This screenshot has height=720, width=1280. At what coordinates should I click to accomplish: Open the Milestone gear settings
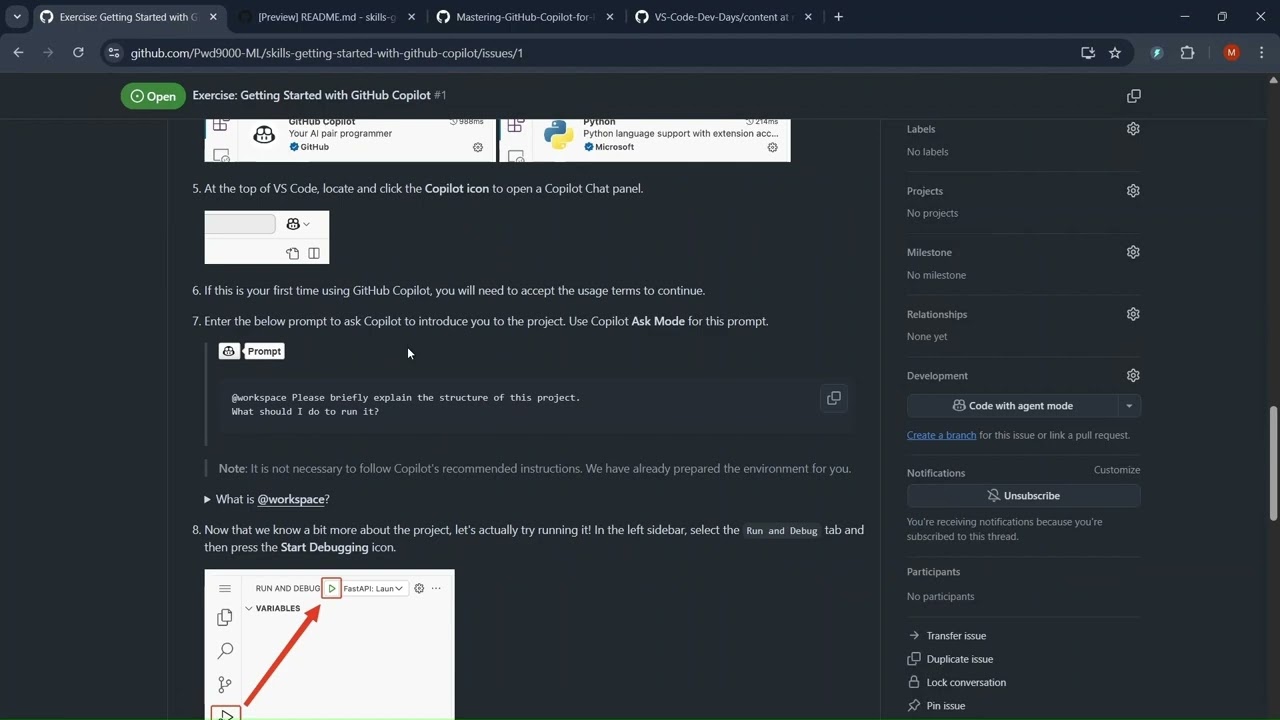pos(1133,252)
